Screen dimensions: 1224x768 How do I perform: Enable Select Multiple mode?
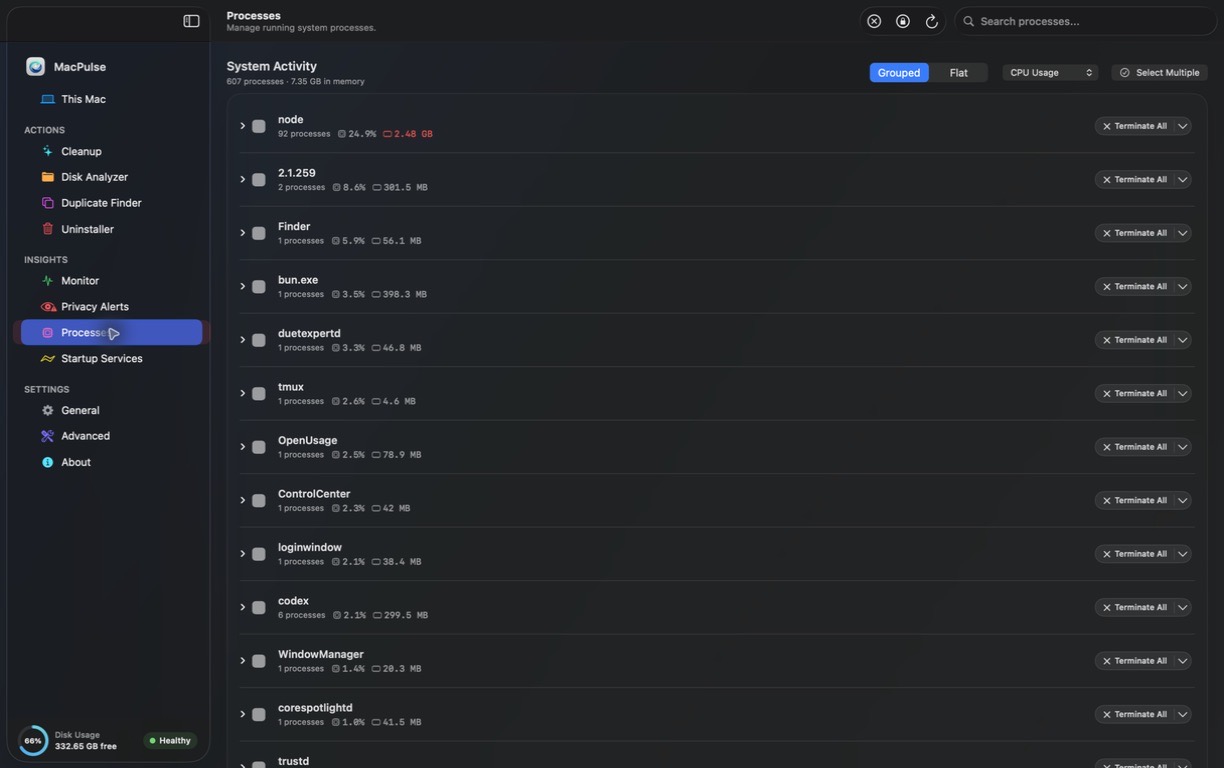coord(1160,73)
